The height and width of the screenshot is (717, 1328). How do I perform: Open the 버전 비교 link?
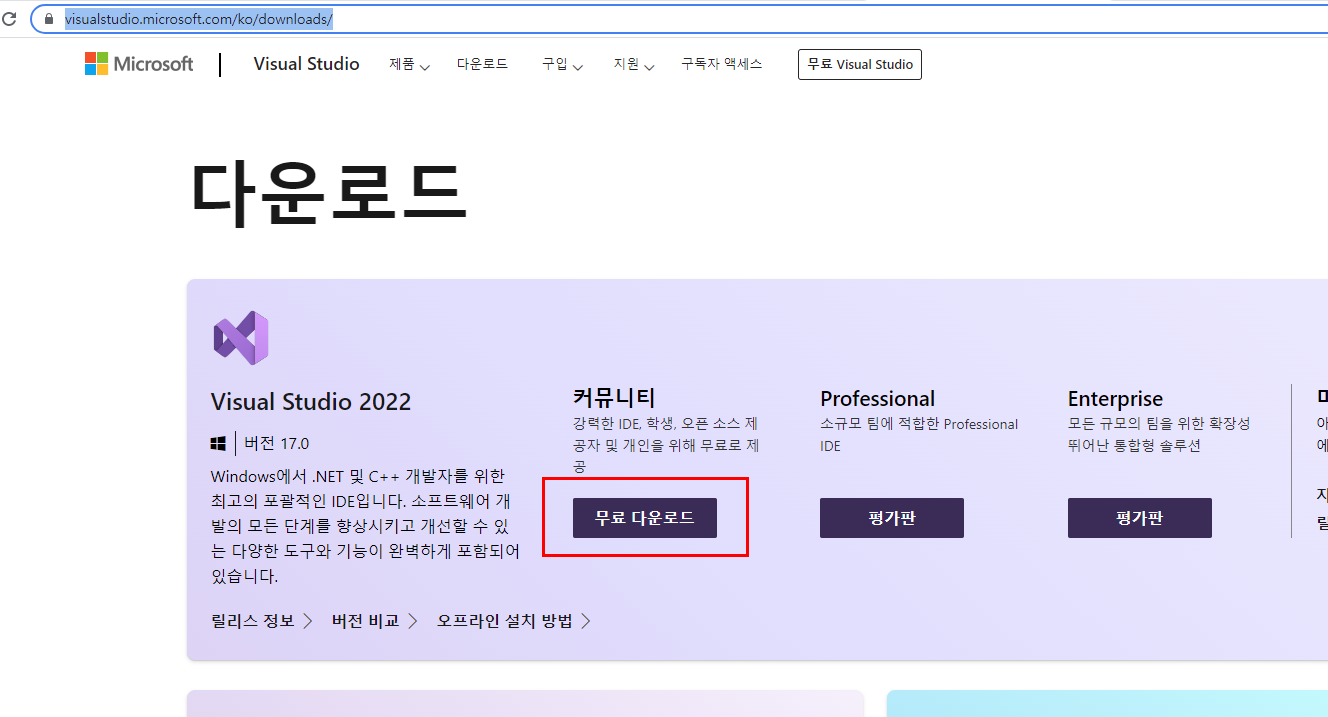point(375,621)
